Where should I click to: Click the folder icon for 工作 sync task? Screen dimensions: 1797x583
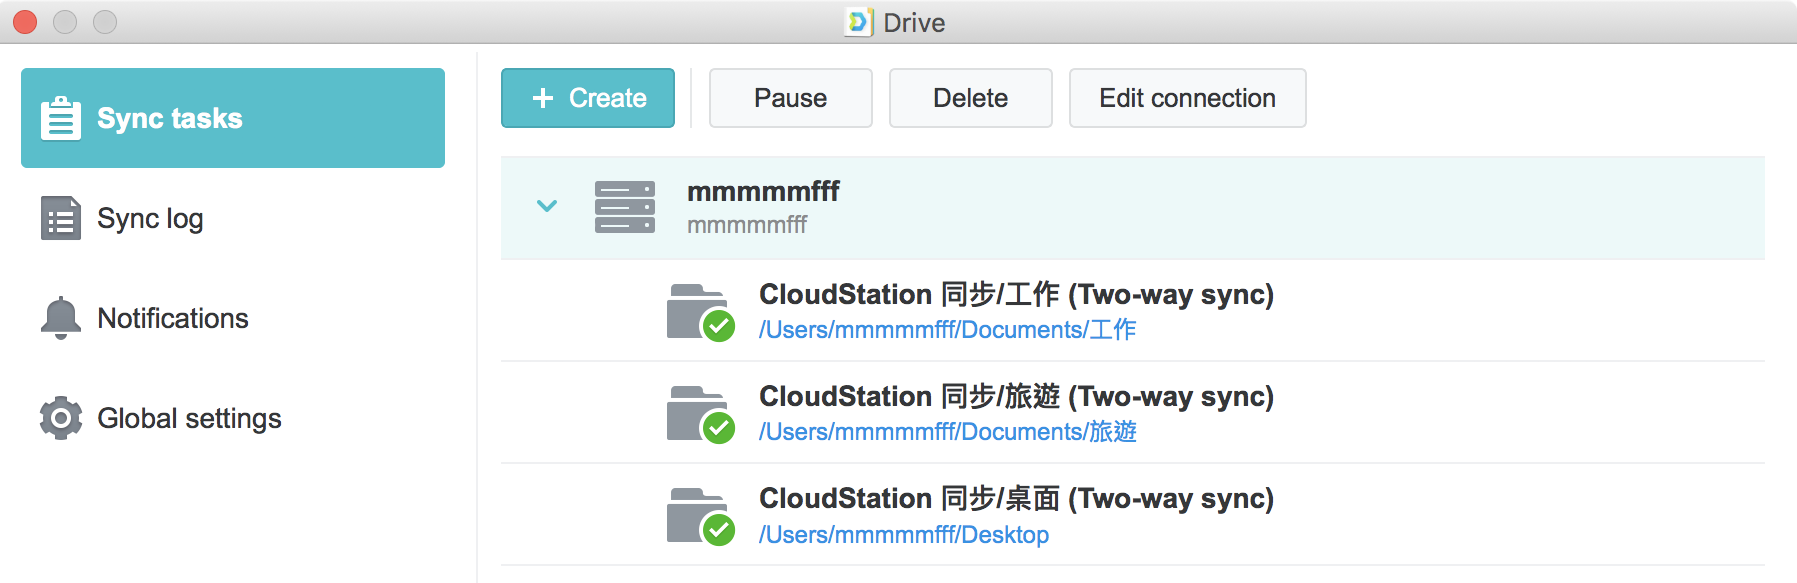pyautogui.click(x=698, y=312)
